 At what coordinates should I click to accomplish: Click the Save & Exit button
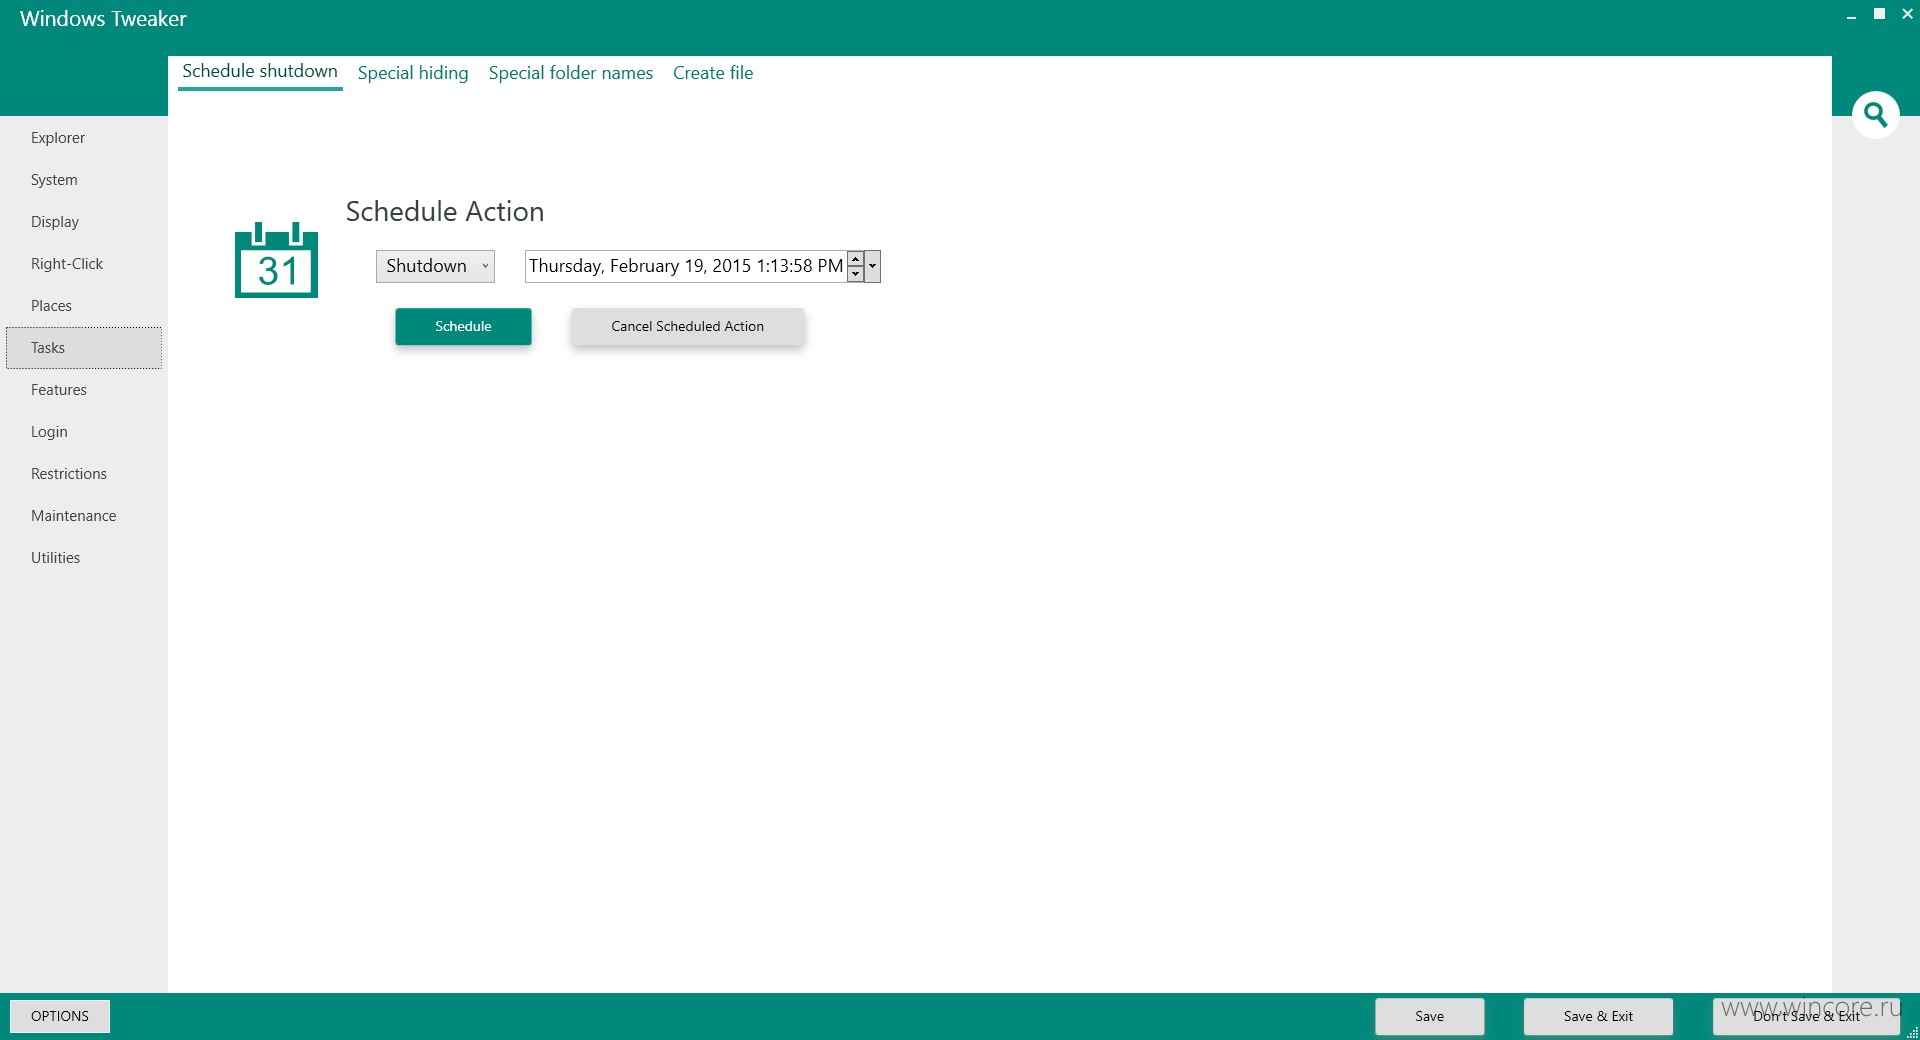1598,1016
